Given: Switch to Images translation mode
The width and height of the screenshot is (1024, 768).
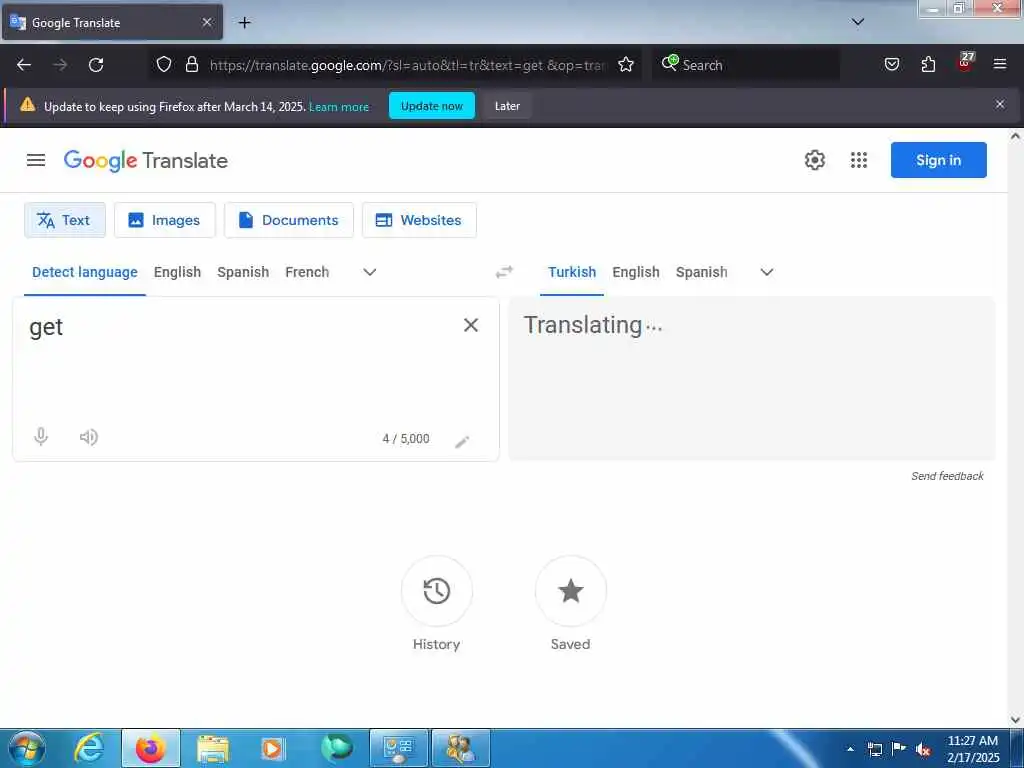Looking at the screenshot, I should (x=165, y=220).
